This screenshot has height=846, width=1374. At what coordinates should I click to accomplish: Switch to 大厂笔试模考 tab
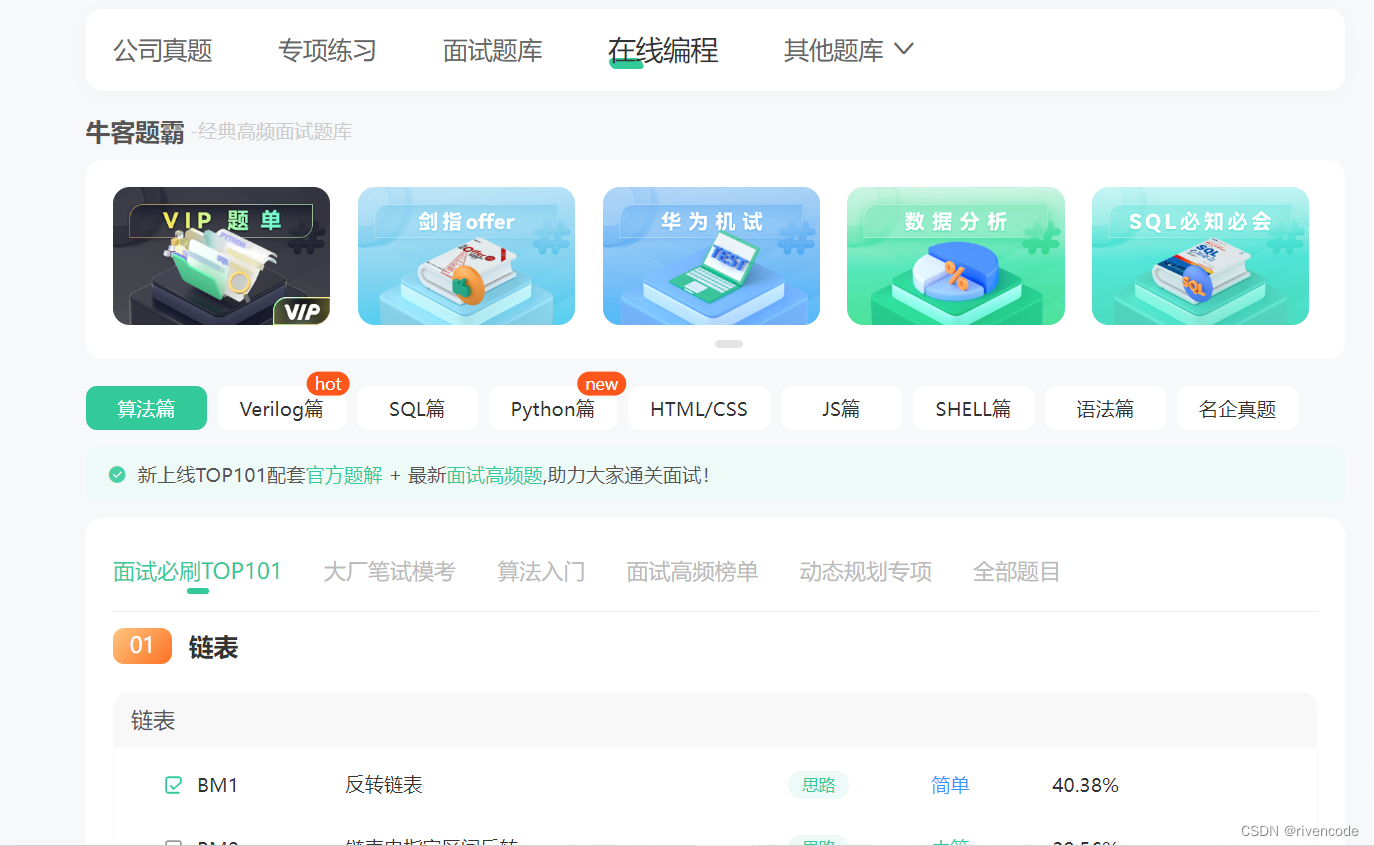point(389,571)
